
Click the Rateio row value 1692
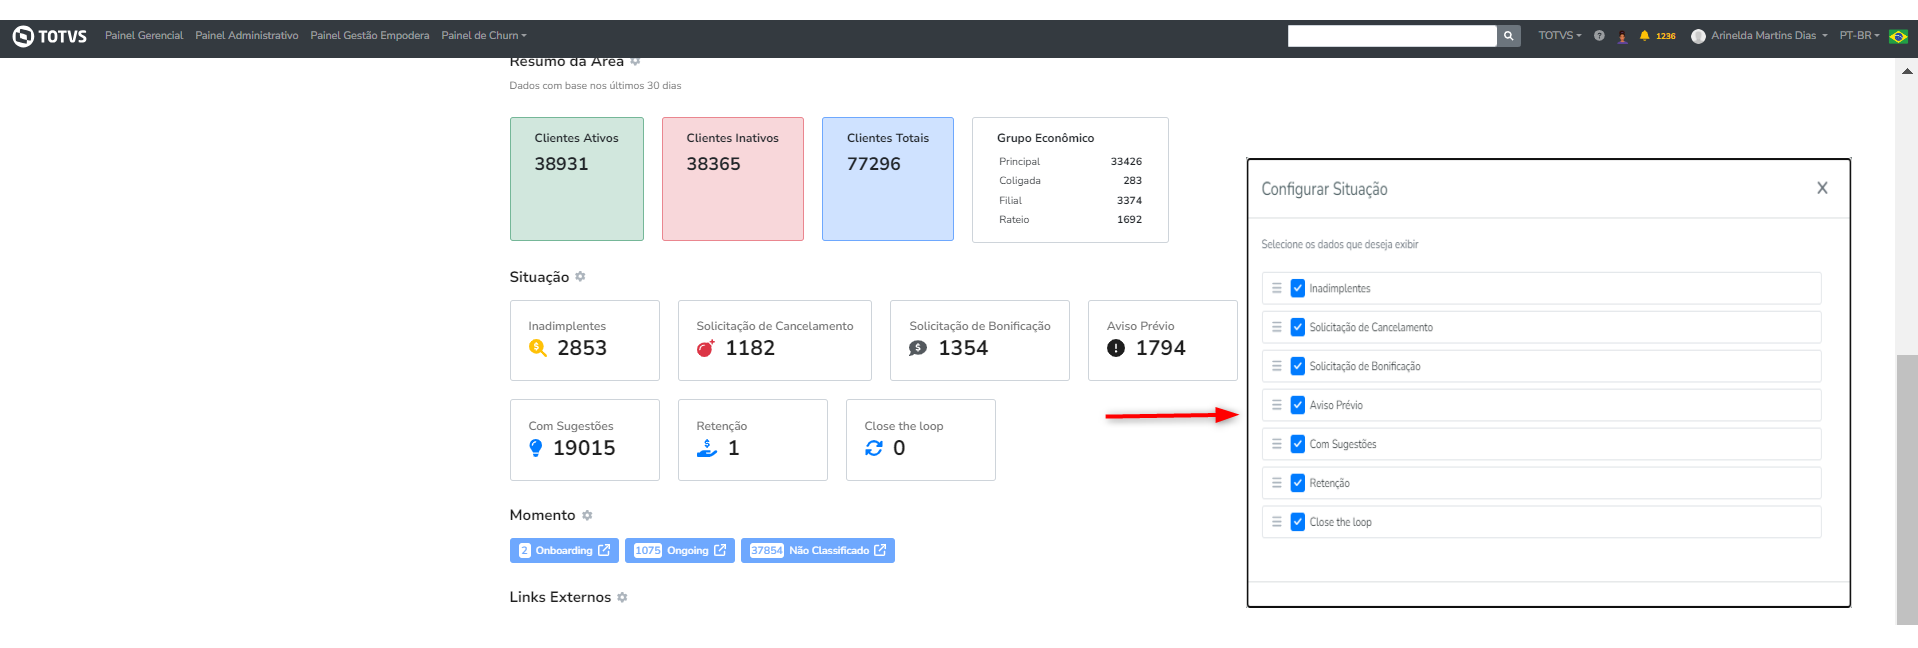click(x=1129, y=220)
